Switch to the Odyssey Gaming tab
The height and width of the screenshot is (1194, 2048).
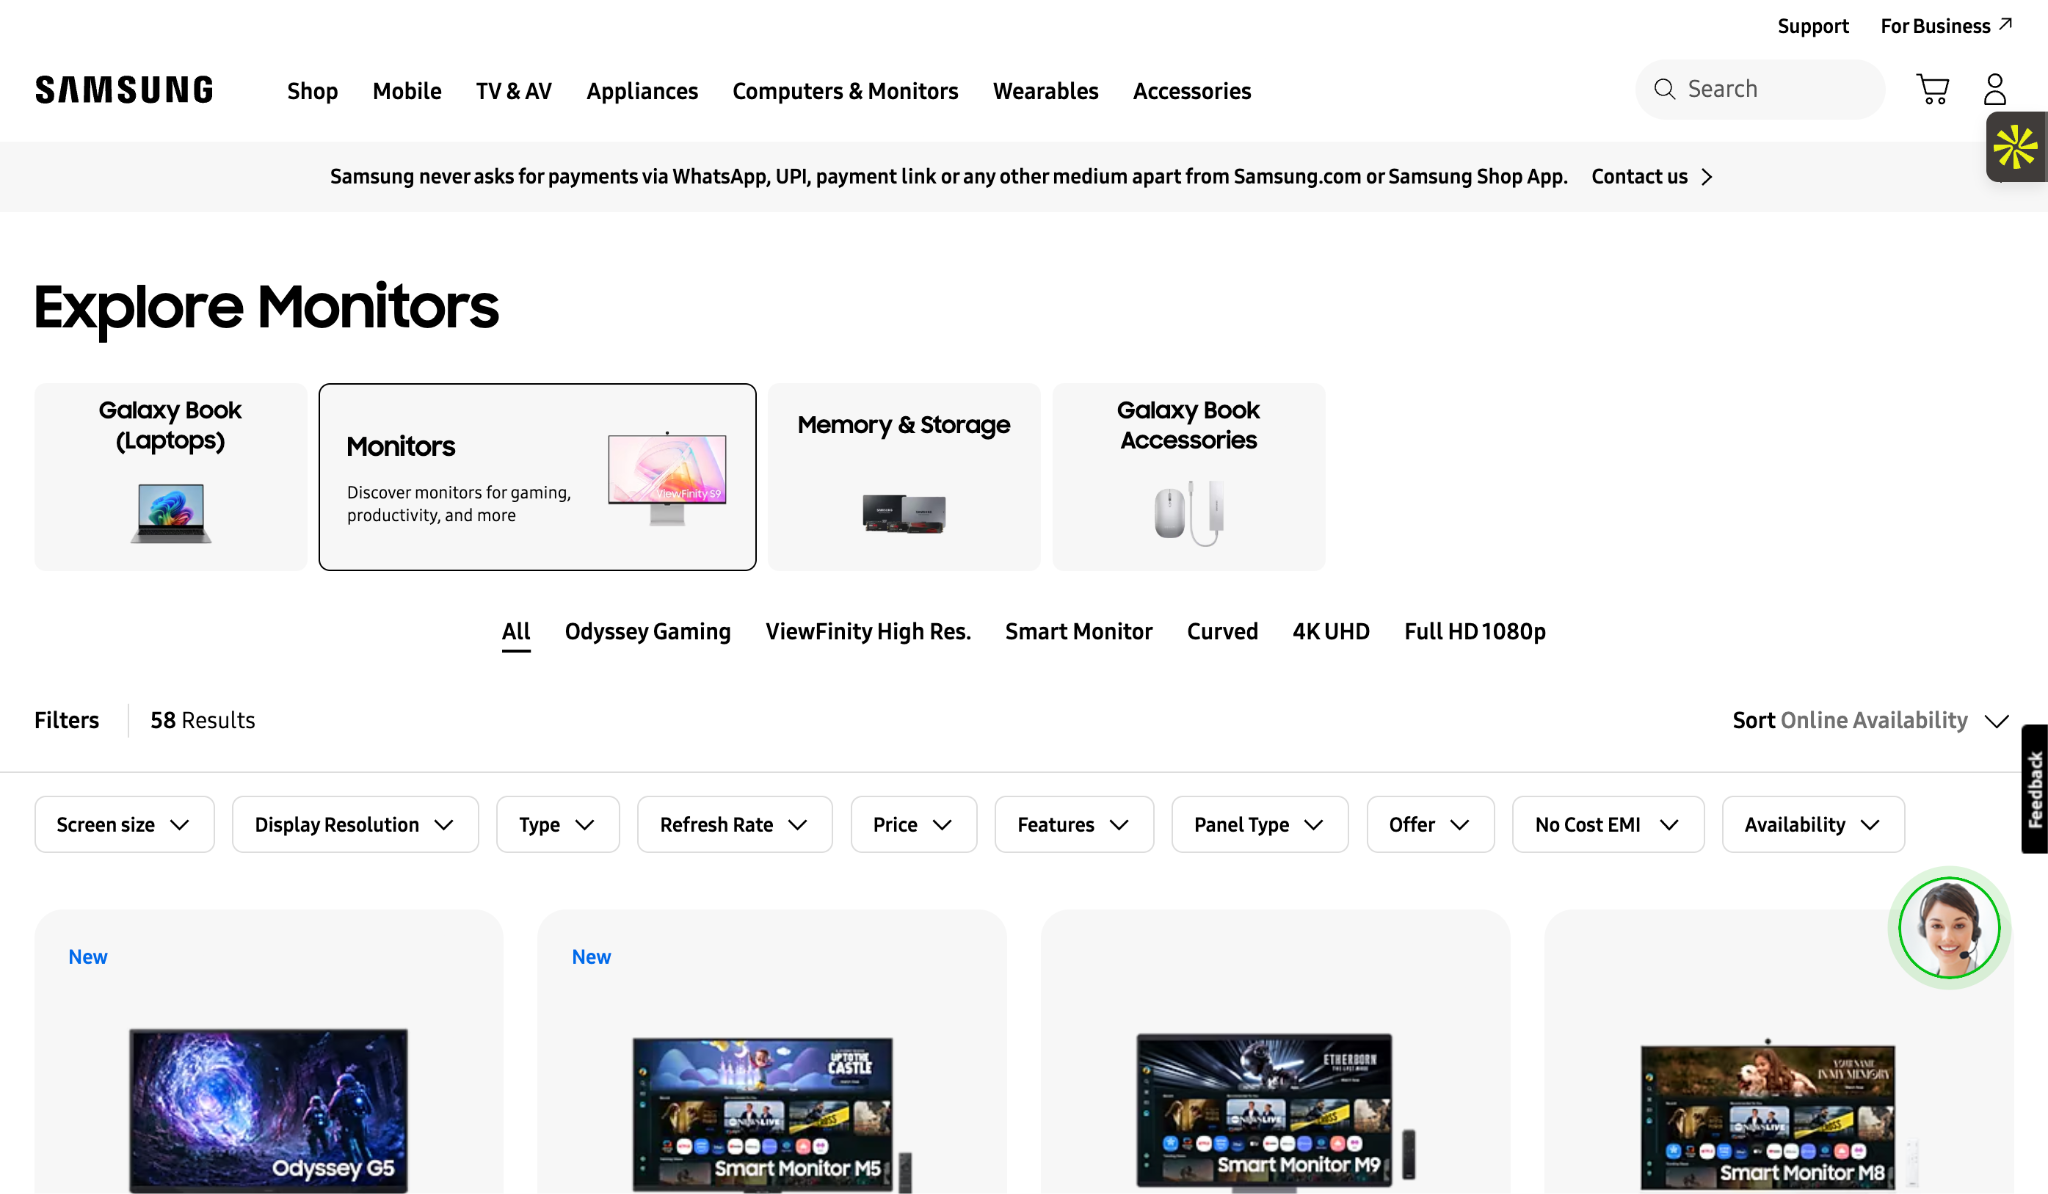pyautogui.click(x=647, y=632)
